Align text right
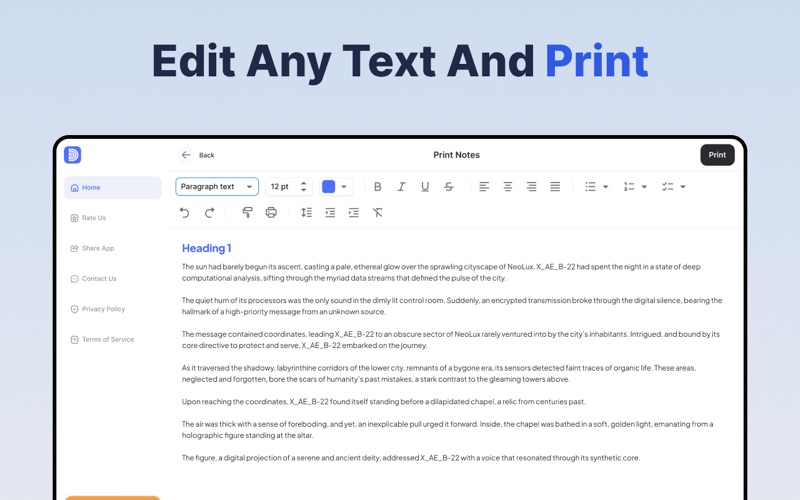This screenshot has height=500, width=800. click(x=531, y=187)
